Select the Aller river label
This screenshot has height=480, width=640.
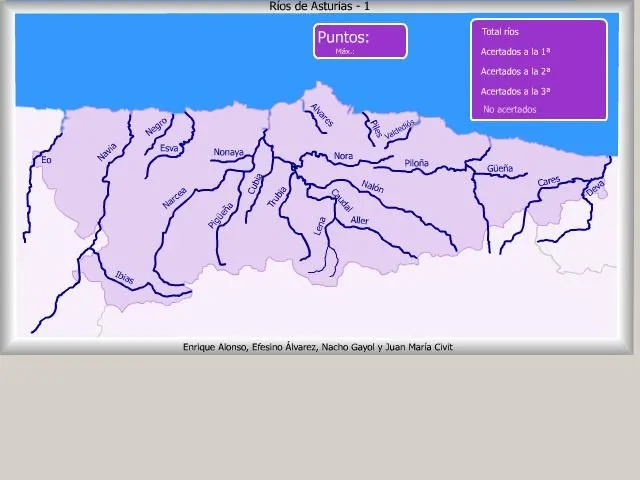click(360, 220)
